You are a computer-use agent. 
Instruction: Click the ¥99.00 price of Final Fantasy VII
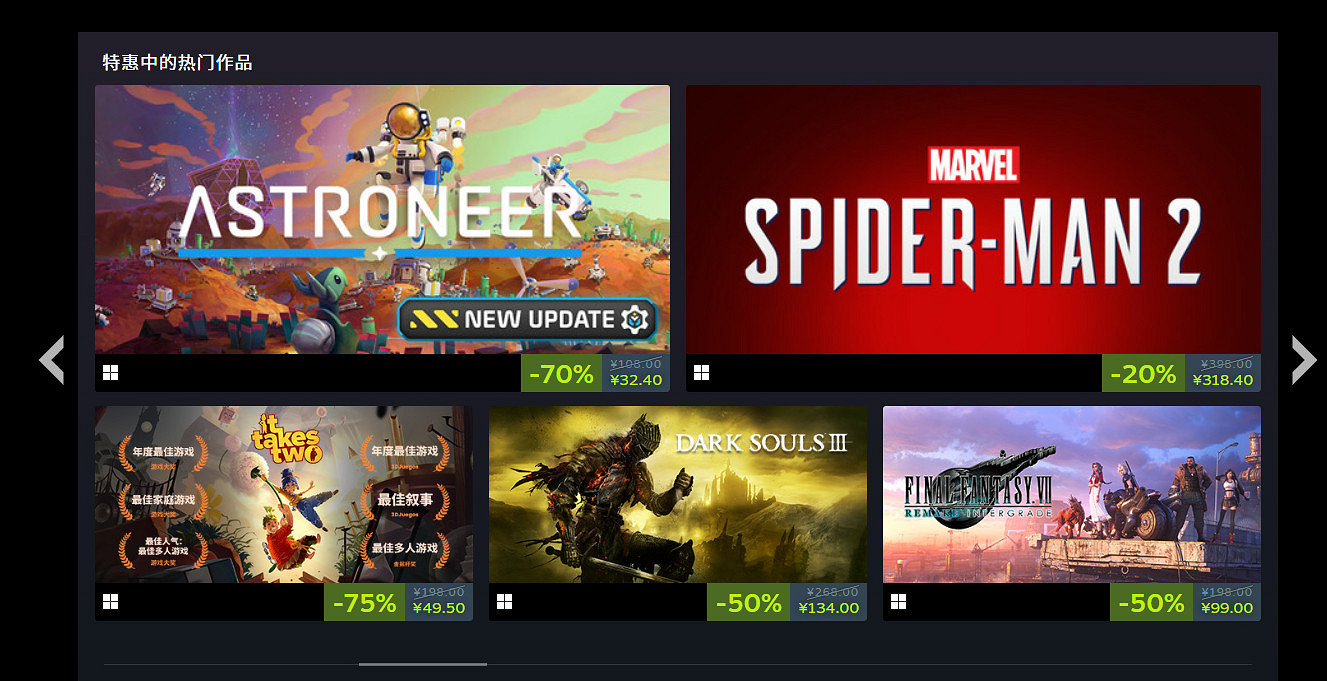(x=1227, y=608)
